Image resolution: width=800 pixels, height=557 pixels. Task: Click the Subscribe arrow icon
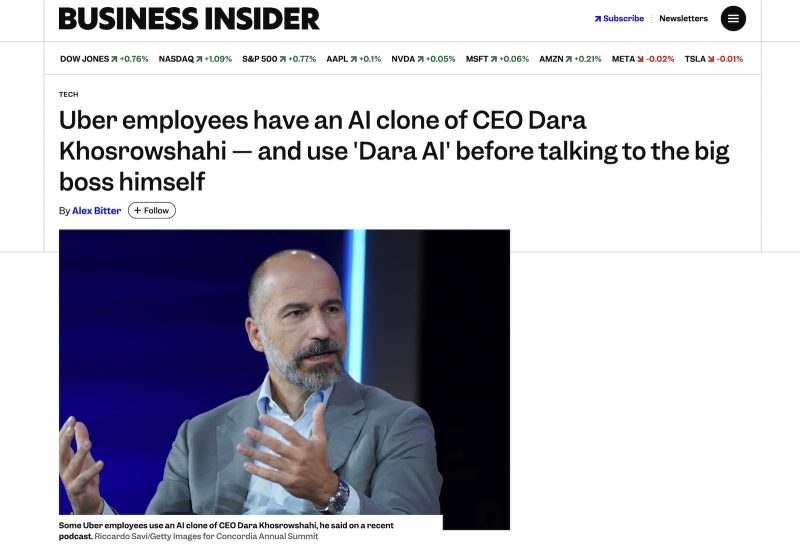pyautogui.click(x=598, y=19)
